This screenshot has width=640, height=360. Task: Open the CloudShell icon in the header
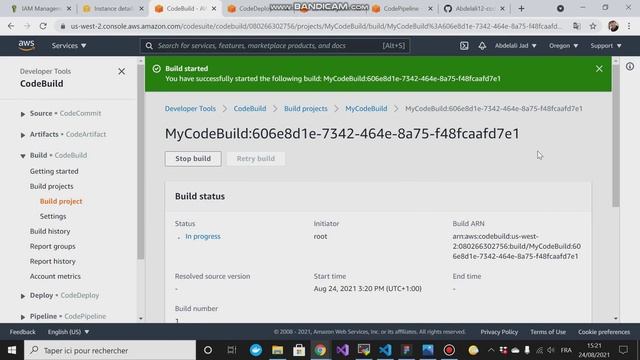(464, 46)
